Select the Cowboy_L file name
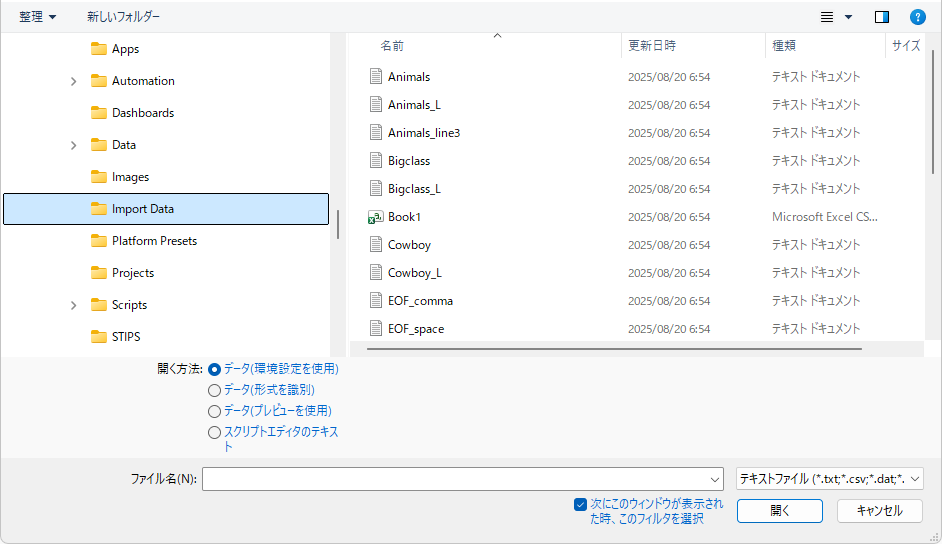The height and width of the screenshot is (544, 942). (415, 273)
